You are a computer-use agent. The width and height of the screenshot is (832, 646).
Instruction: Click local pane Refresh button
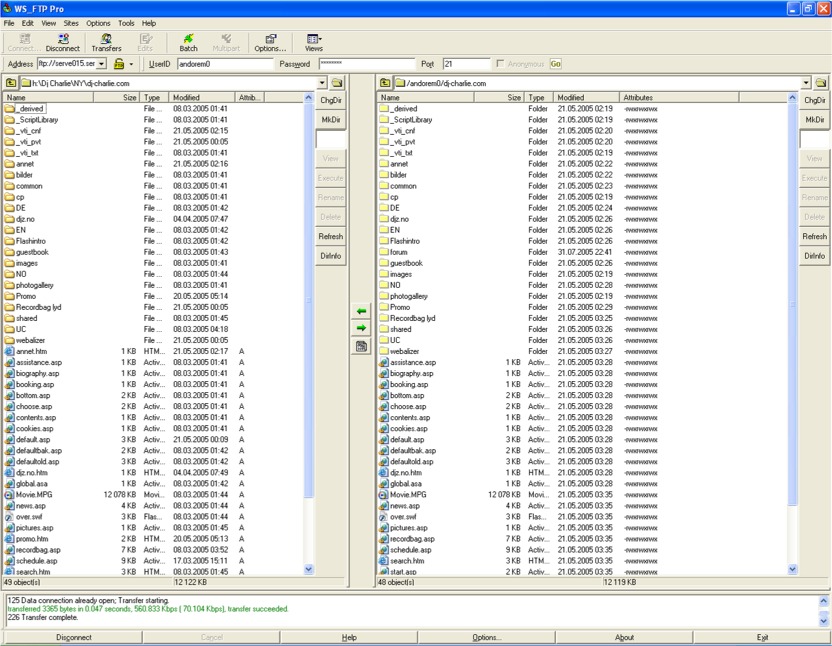coord(331,237)
